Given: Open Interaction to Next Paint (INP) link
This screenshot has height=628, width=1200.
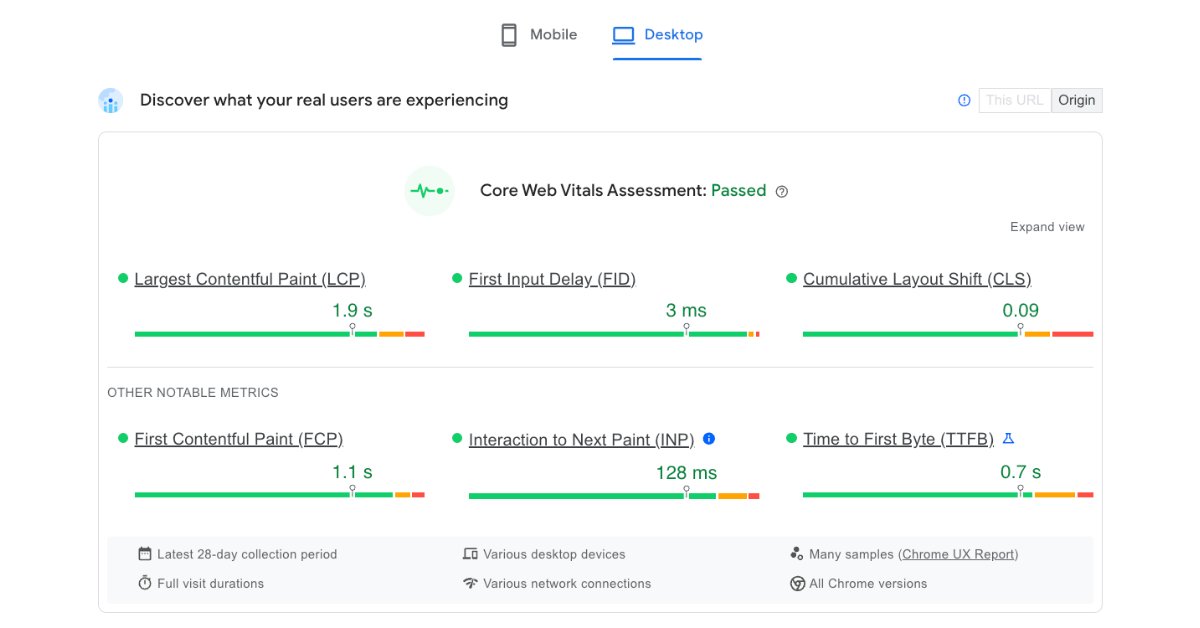Looking at the screenshot, I should coord(581,440).
